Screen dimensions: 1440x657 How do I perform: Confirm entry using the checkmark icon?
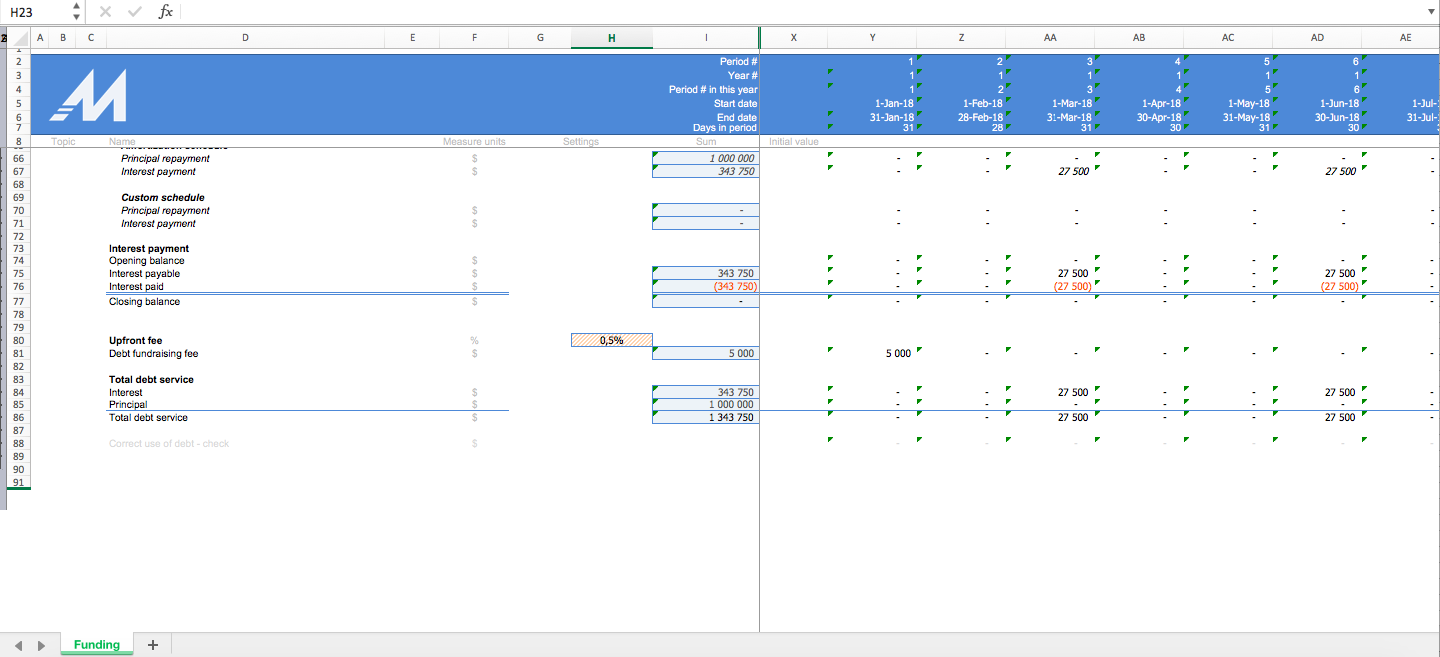click(x=135, y=11)
